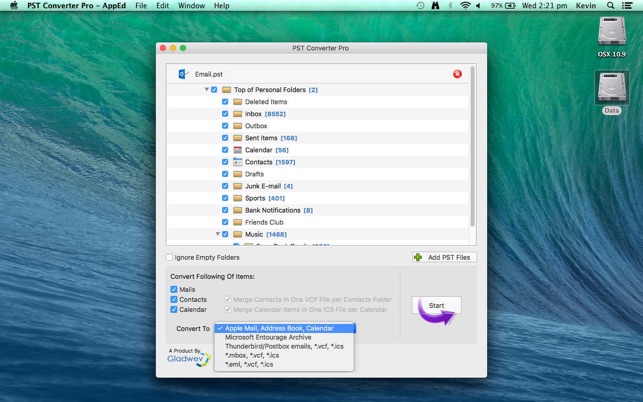Open the Window menu
Image resolution: width=643 pixels, height=402 pixels.
pos(191,6)
